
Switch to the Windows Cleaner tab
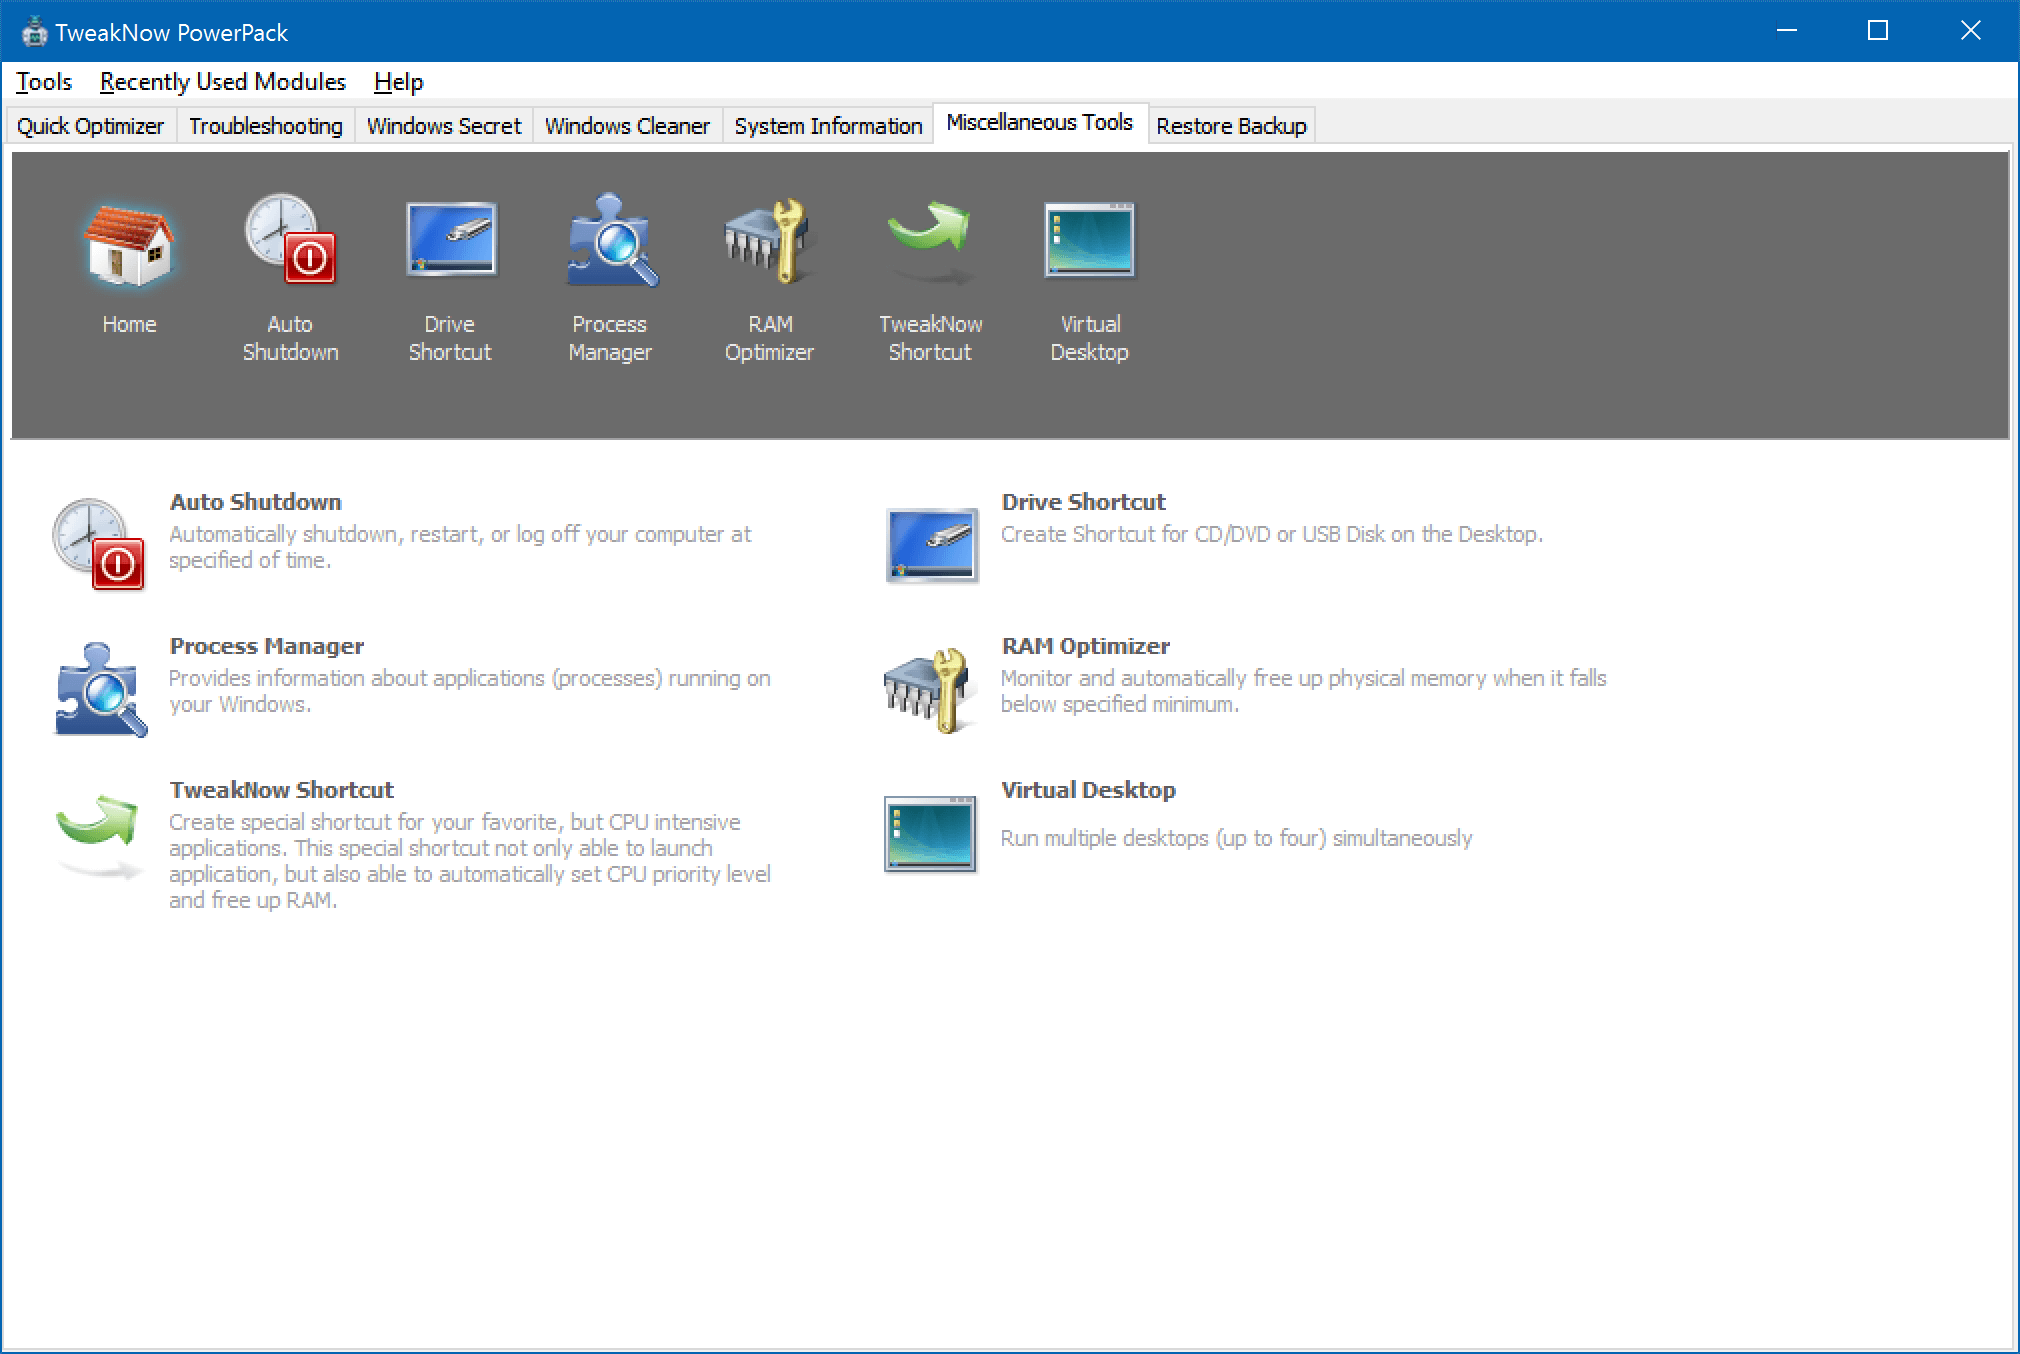tap(627, 126)
